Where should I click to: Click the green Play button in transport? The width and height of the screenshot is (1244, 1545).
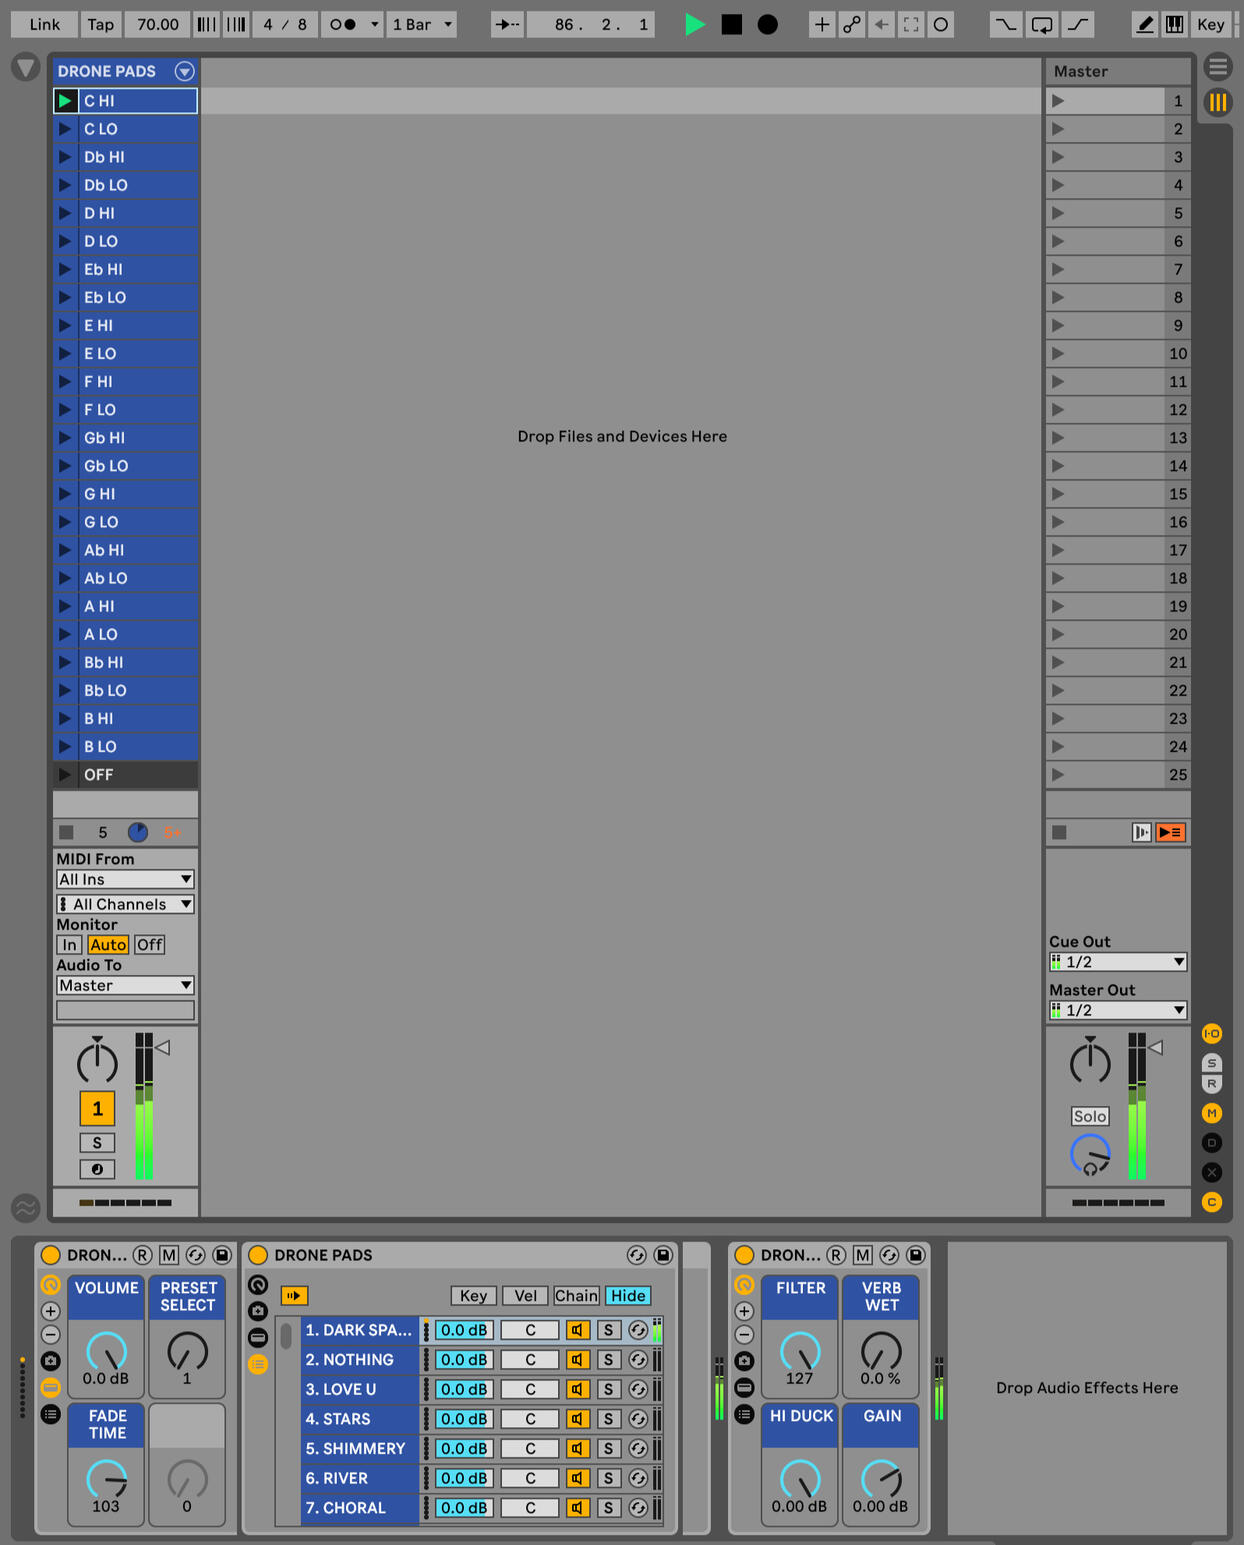coord(694,24)
